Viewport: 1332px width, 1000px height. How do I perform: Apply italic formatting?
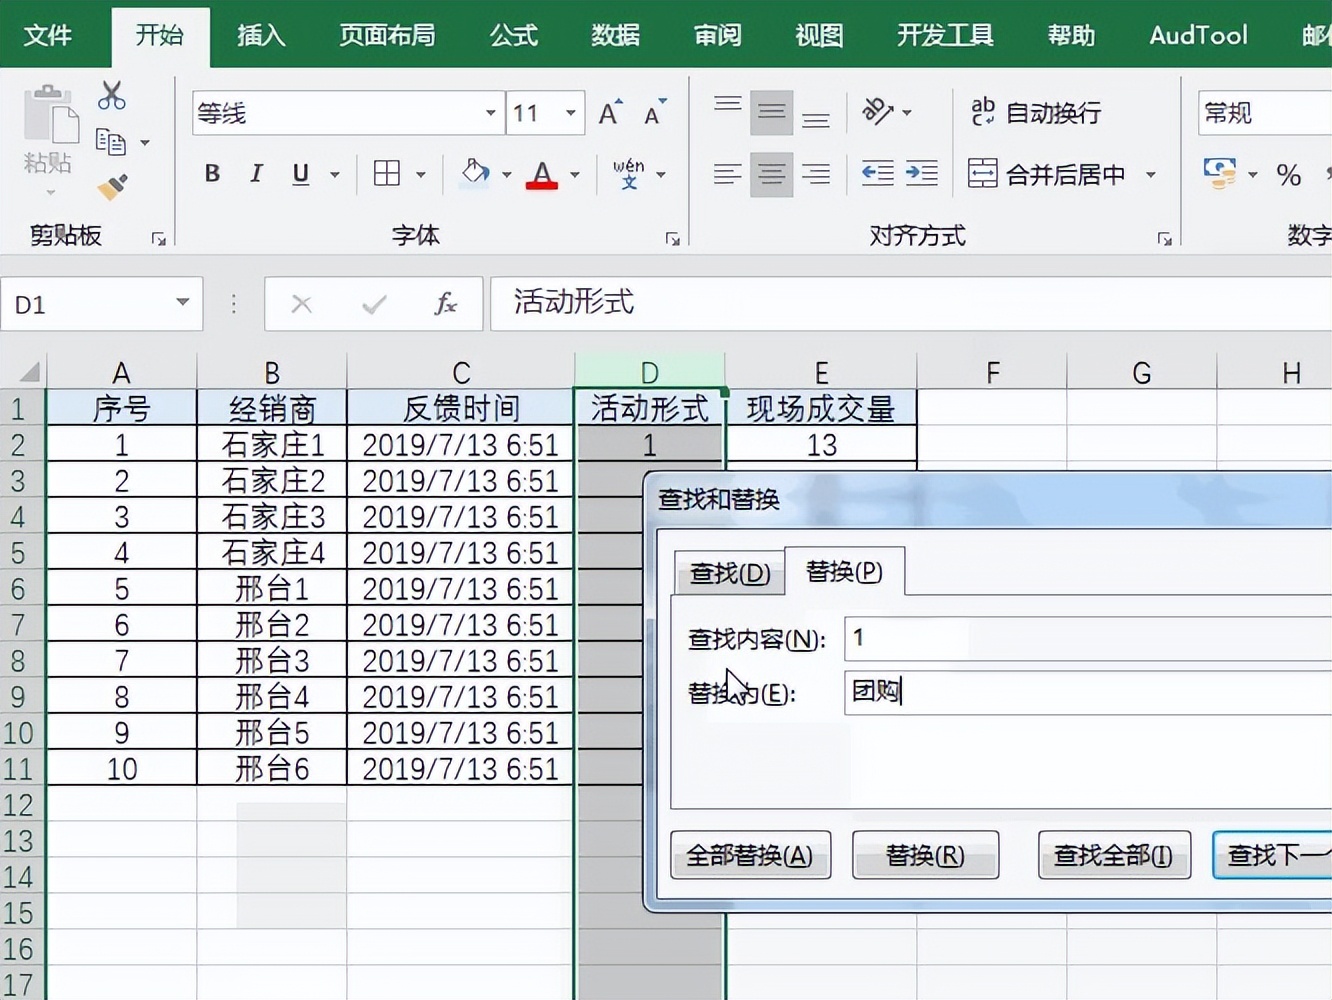pos(256,173)
